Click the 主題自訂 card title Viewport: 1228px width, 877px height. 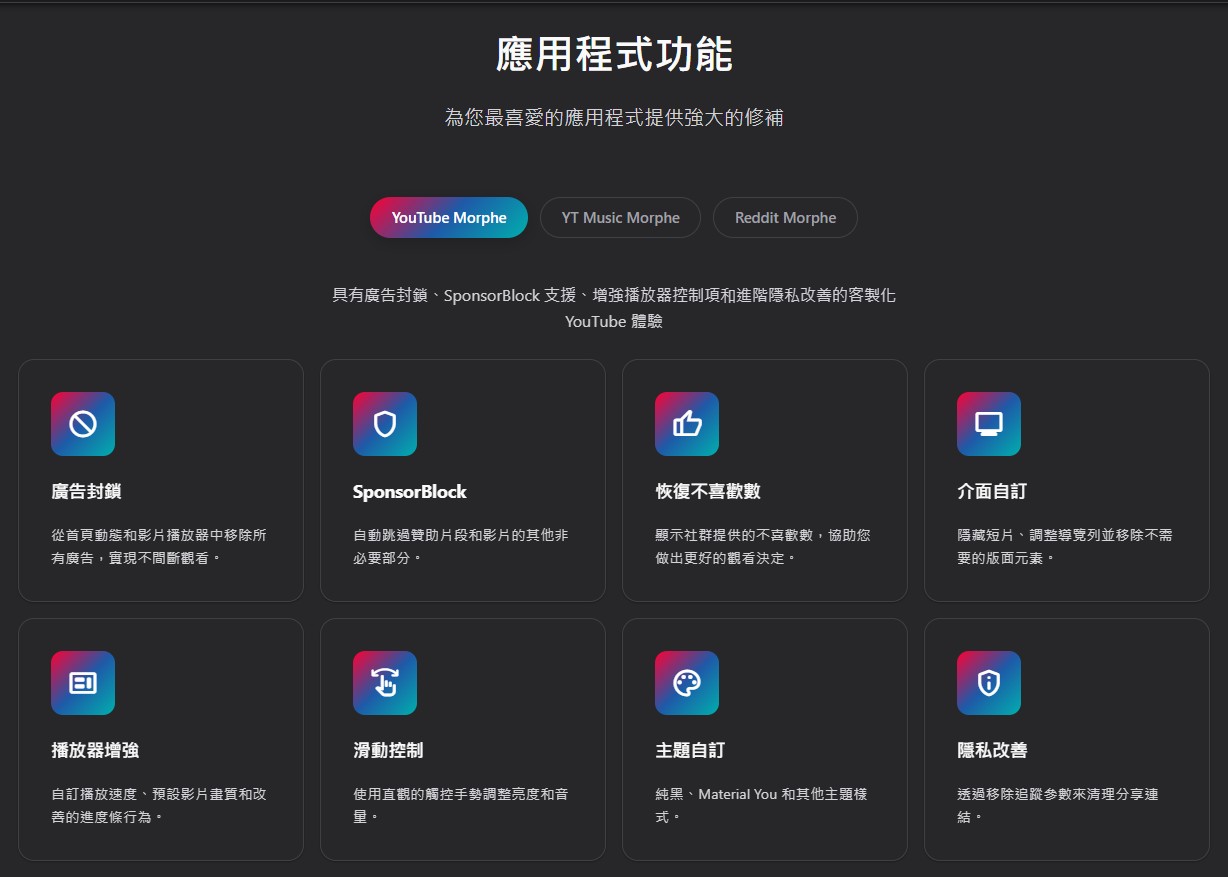[x=691, y=750]
